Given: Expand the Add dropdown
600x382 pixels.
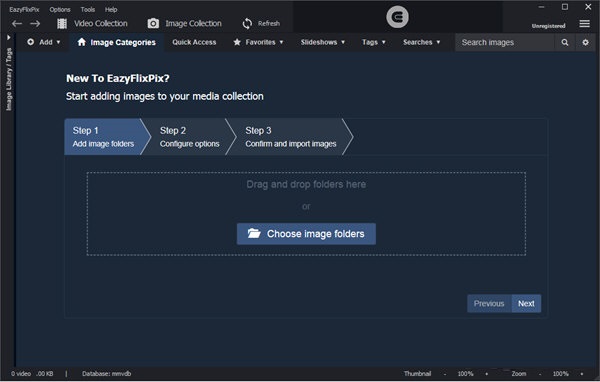Looking at the screenshot, I should [x=44, y=42].
